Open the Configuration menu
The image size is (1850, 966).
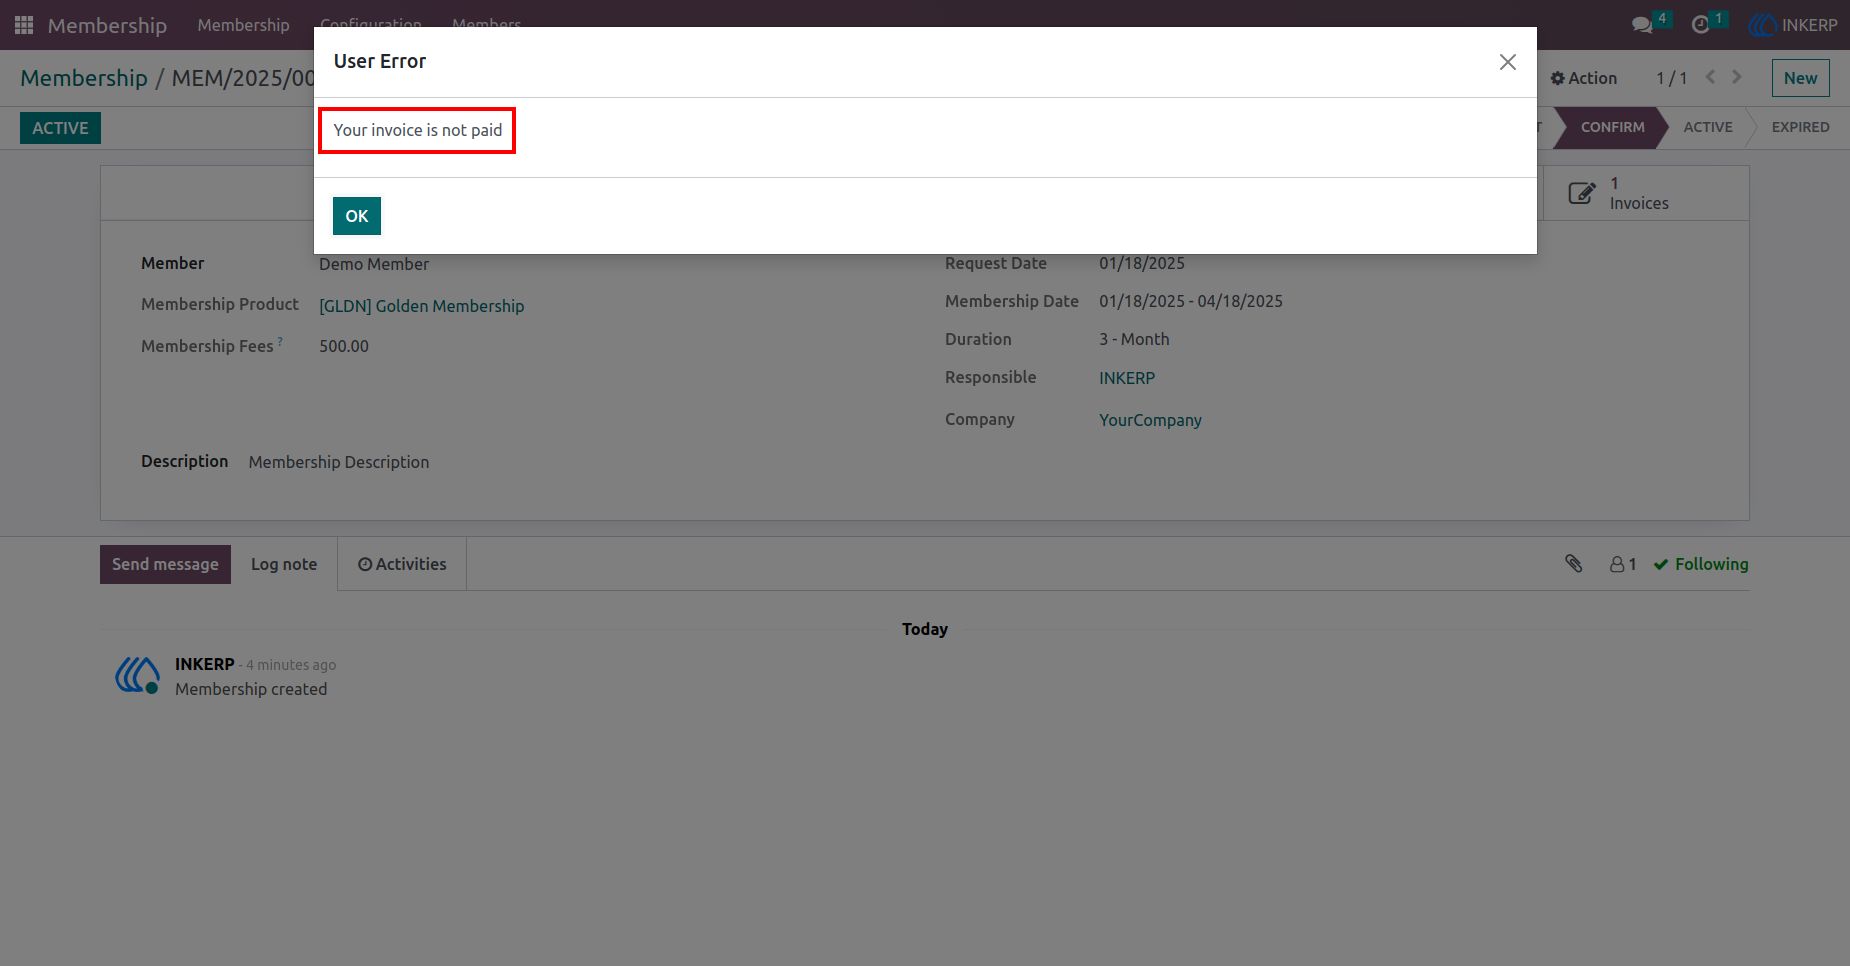coord(370,24)
